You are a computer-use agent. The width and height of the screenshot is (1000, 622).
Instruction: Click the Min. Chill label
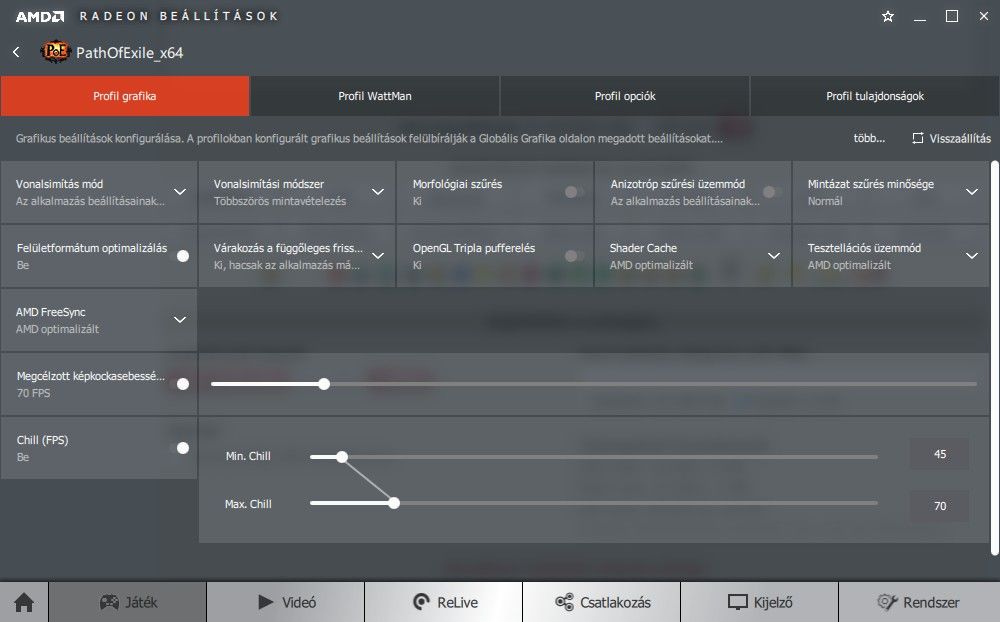(x=248, y=456)
